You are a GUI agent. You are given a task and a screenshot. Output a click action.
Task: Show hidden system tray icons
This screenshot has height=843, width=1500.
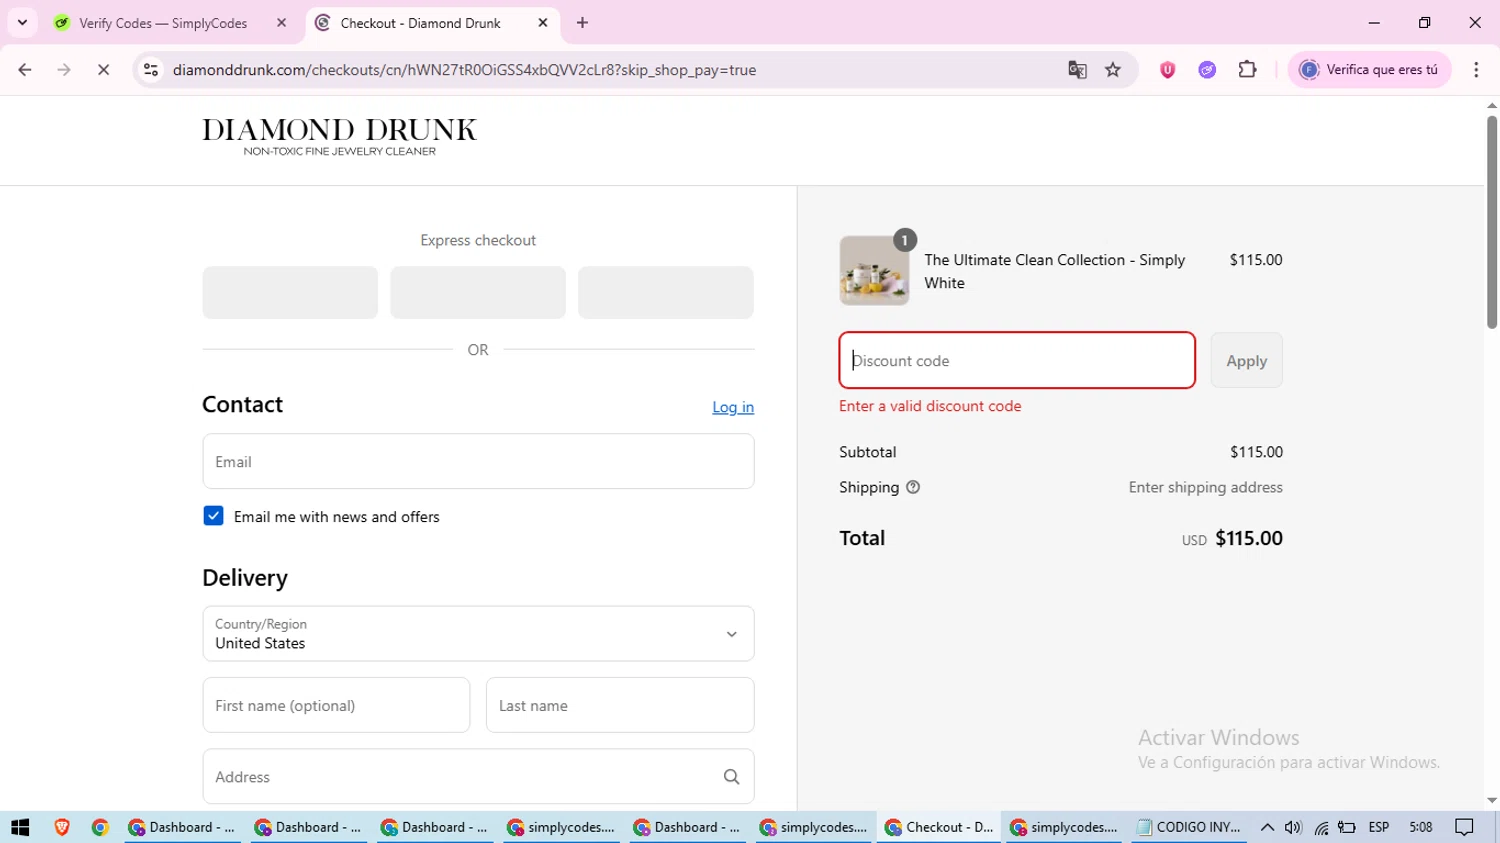pos(1267,827)
